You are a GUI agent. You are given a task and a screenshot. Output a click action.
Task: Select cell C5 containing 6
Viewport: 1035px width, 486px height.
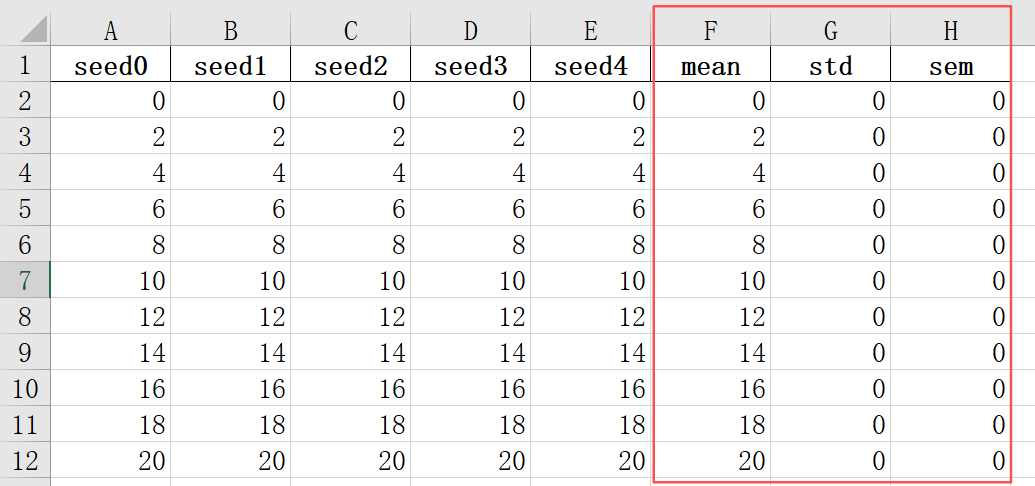pos(350,209)
